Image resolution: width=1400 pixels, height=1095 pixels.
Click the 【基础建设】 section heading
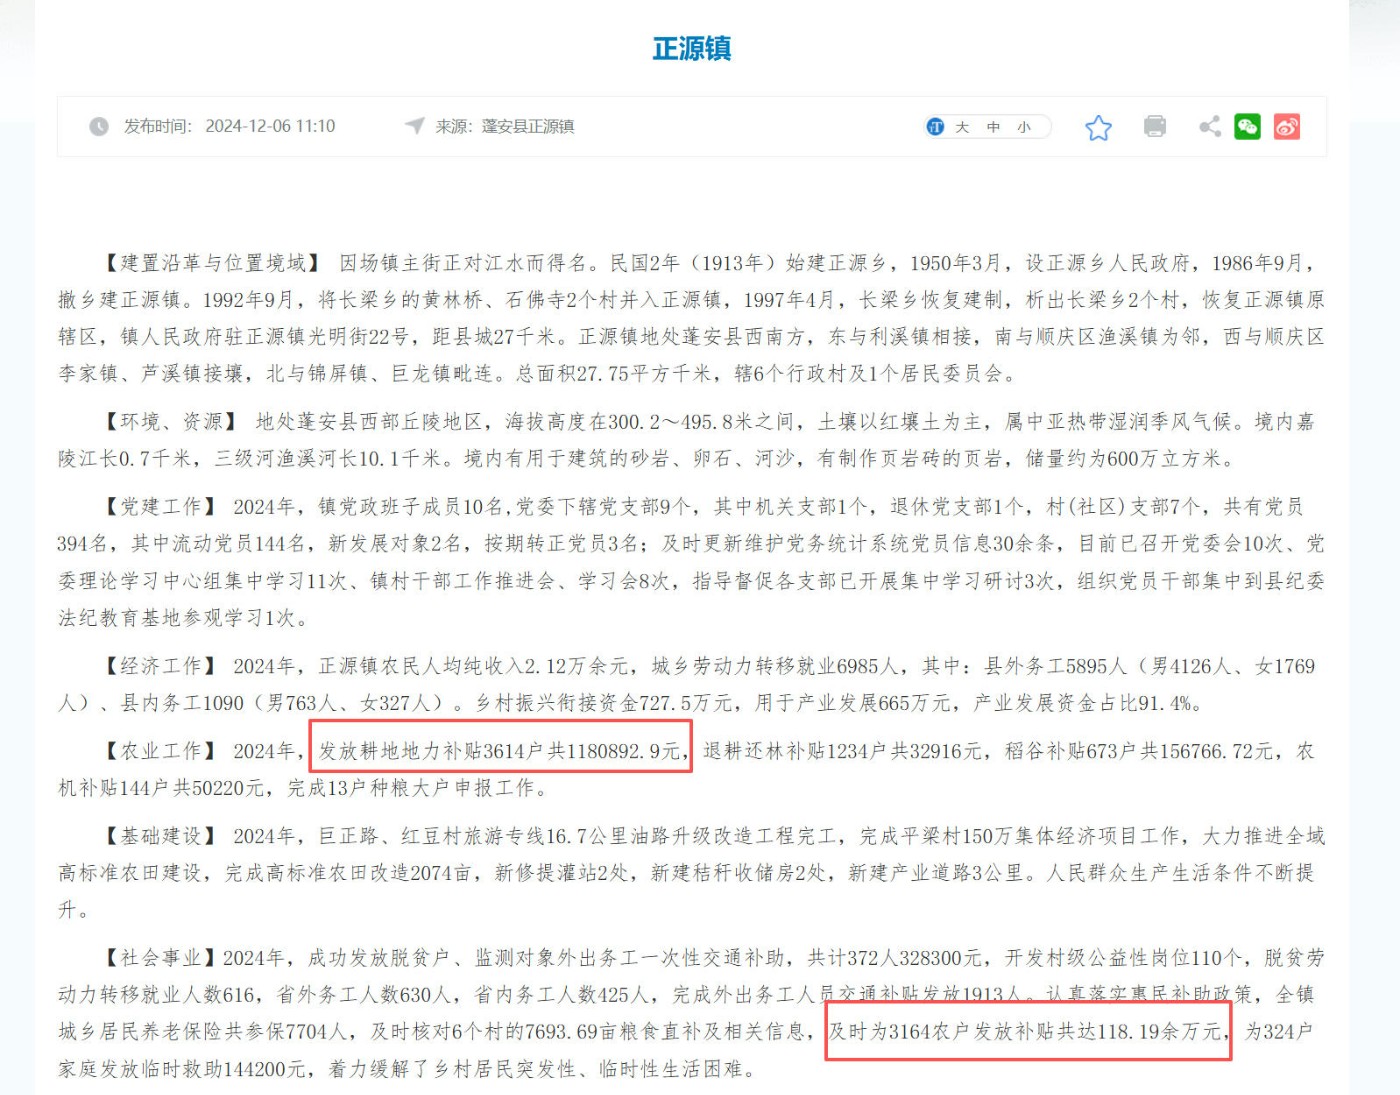[x=161, y=836]
